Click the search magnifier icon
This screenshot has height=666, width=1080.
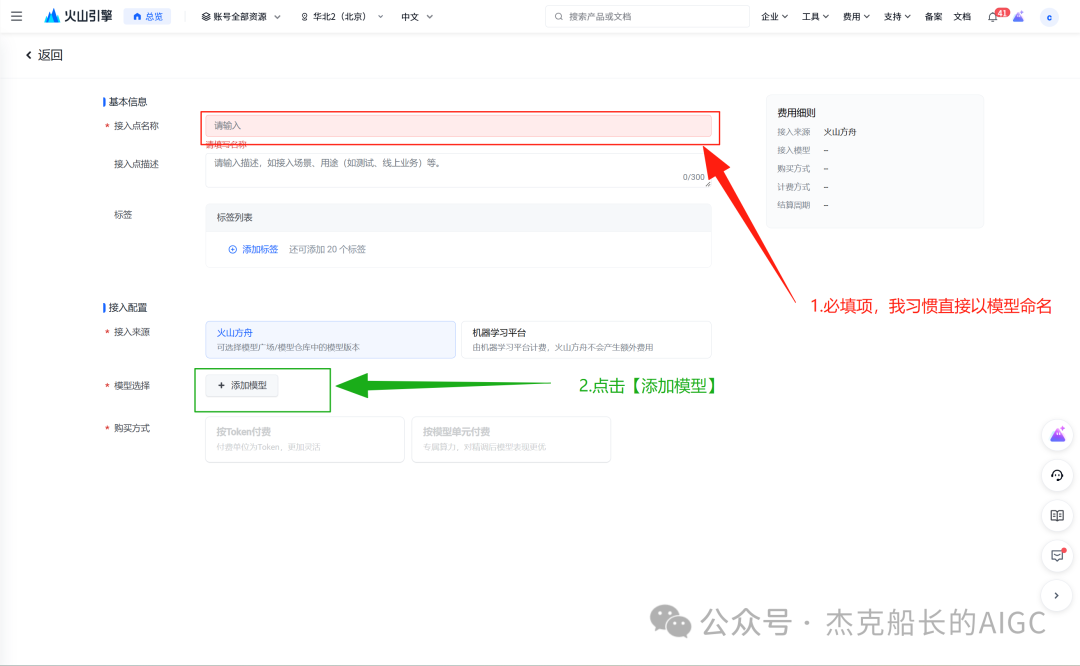559,17
